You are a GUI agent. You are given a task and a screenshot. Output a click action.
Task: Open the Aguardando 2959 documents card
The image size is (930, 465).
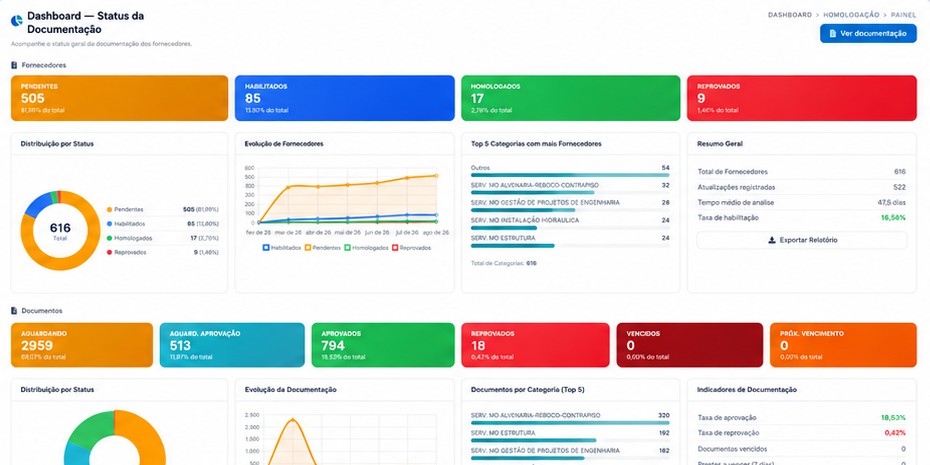(x=82, y=345)
